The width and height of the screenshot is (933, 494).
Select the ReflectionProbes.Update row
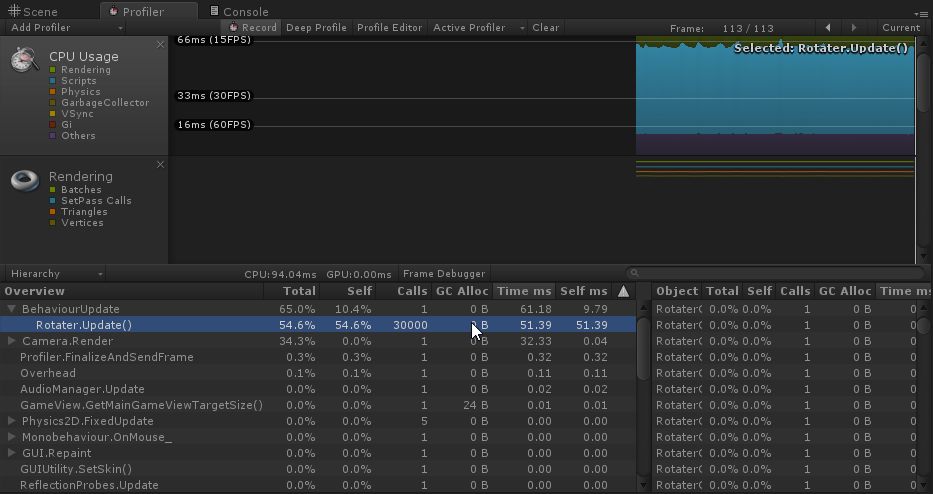(318, 485)
